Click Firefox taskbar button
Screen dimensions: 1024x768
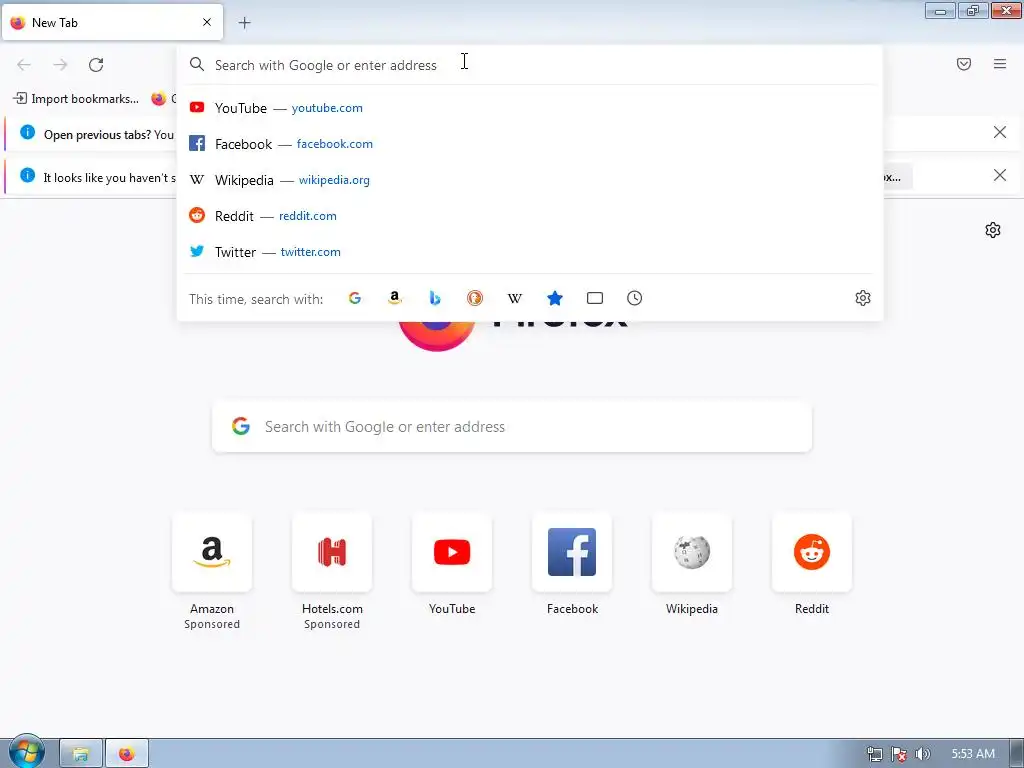127,754
